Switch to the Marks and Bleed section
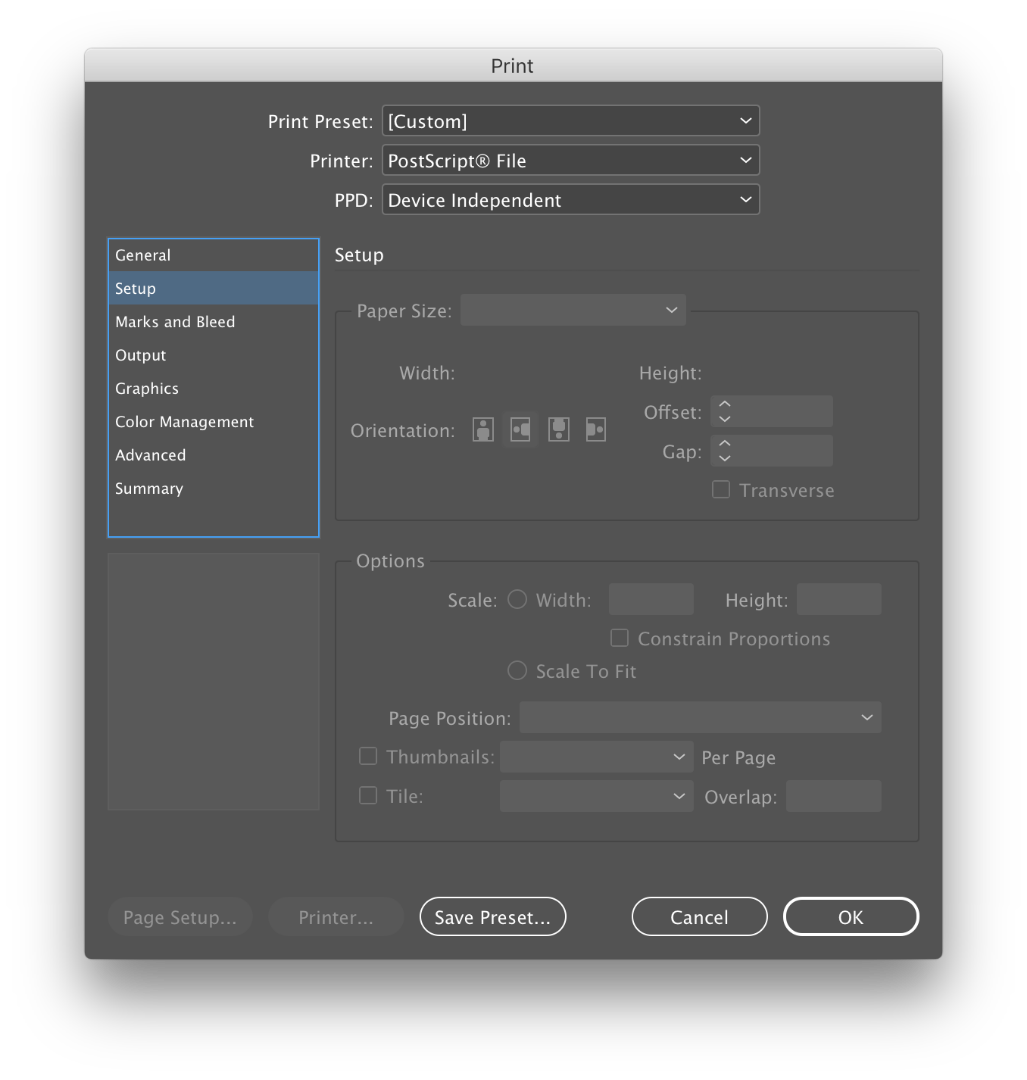Viewport: 1027px width, 1080px height. point(175,322)
